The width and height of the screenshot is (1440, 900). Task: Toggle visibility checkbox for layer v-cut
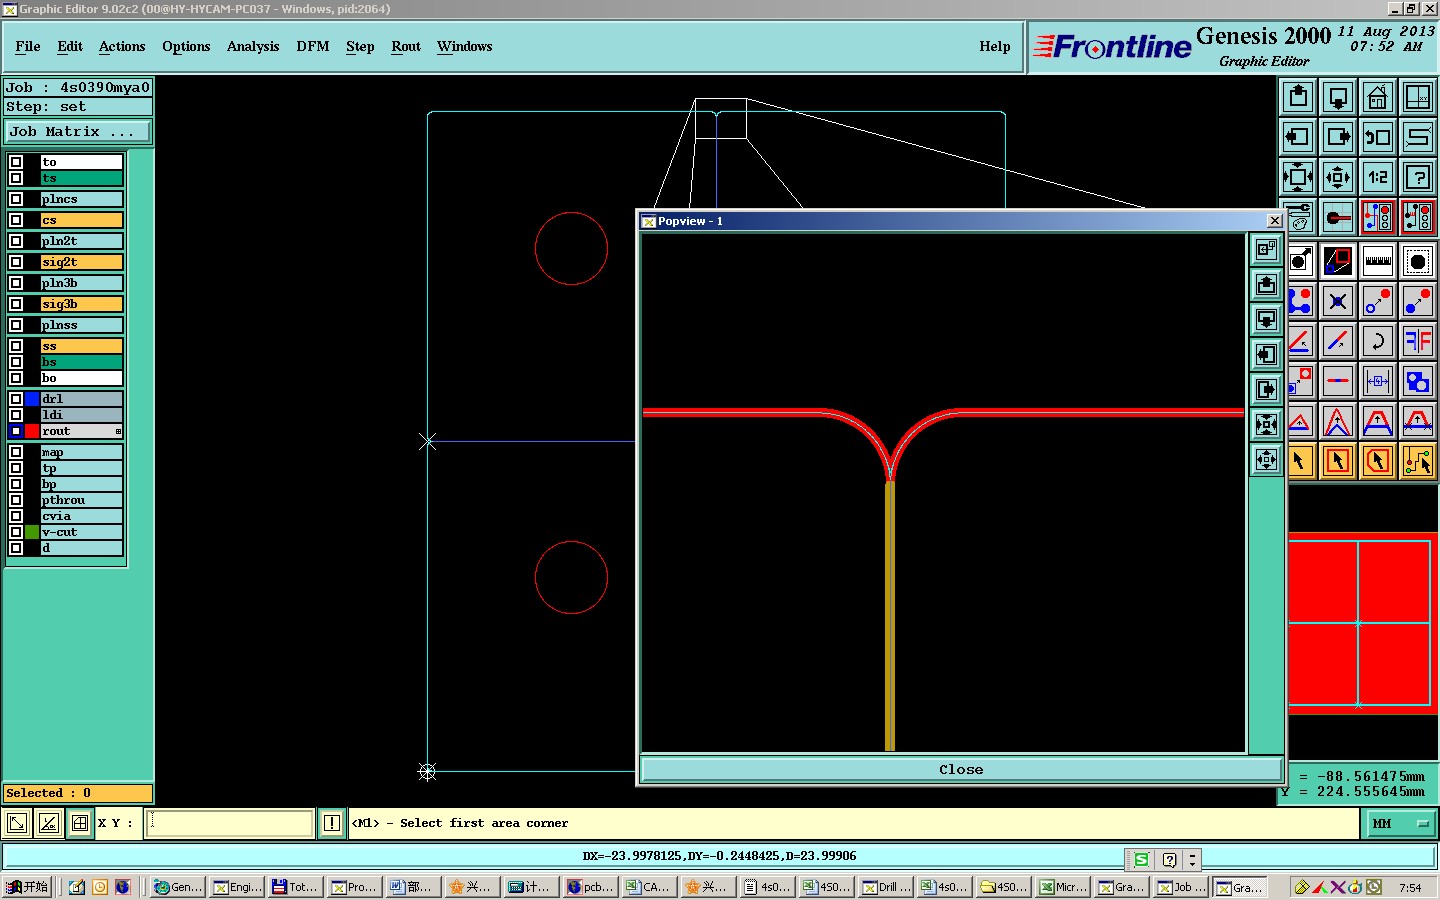16,532
